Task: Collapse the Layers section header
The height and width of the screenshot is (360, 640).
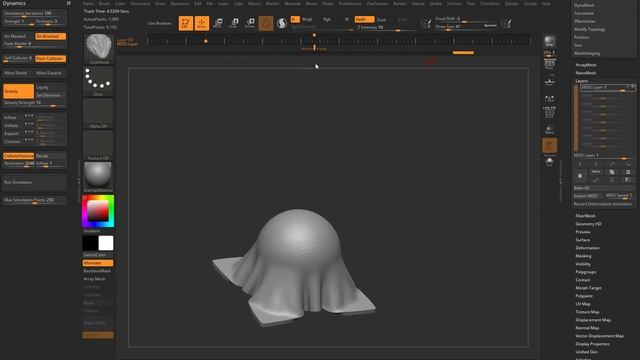Action: (x=582, y=81)
